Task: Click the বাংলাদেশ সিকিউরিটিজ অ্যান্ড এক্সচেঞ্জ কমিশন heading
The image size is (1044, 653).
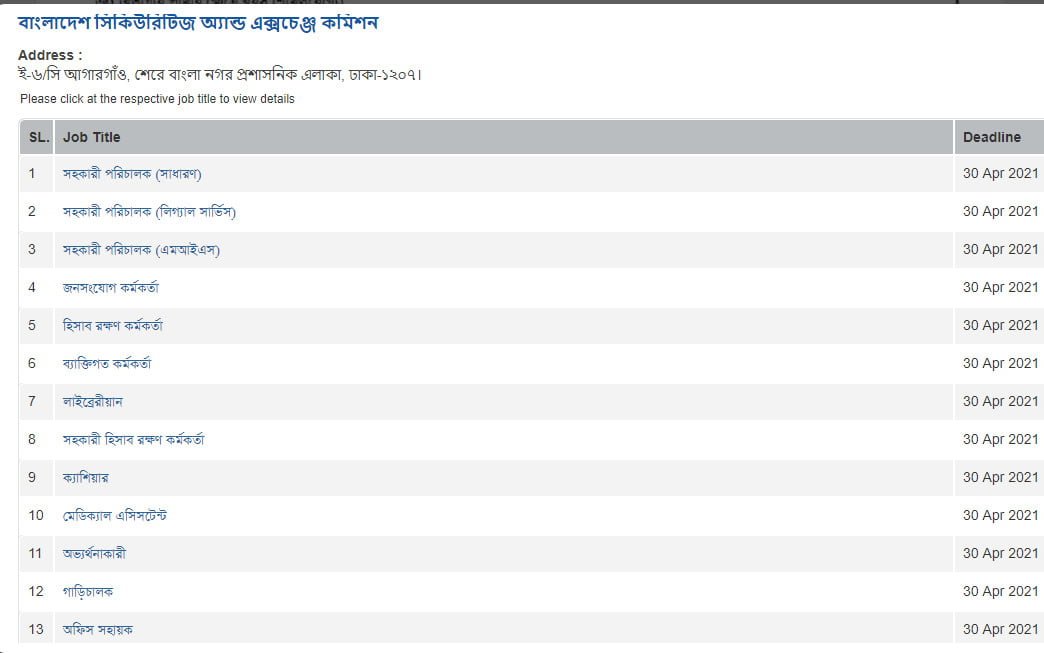Action: 198,22
